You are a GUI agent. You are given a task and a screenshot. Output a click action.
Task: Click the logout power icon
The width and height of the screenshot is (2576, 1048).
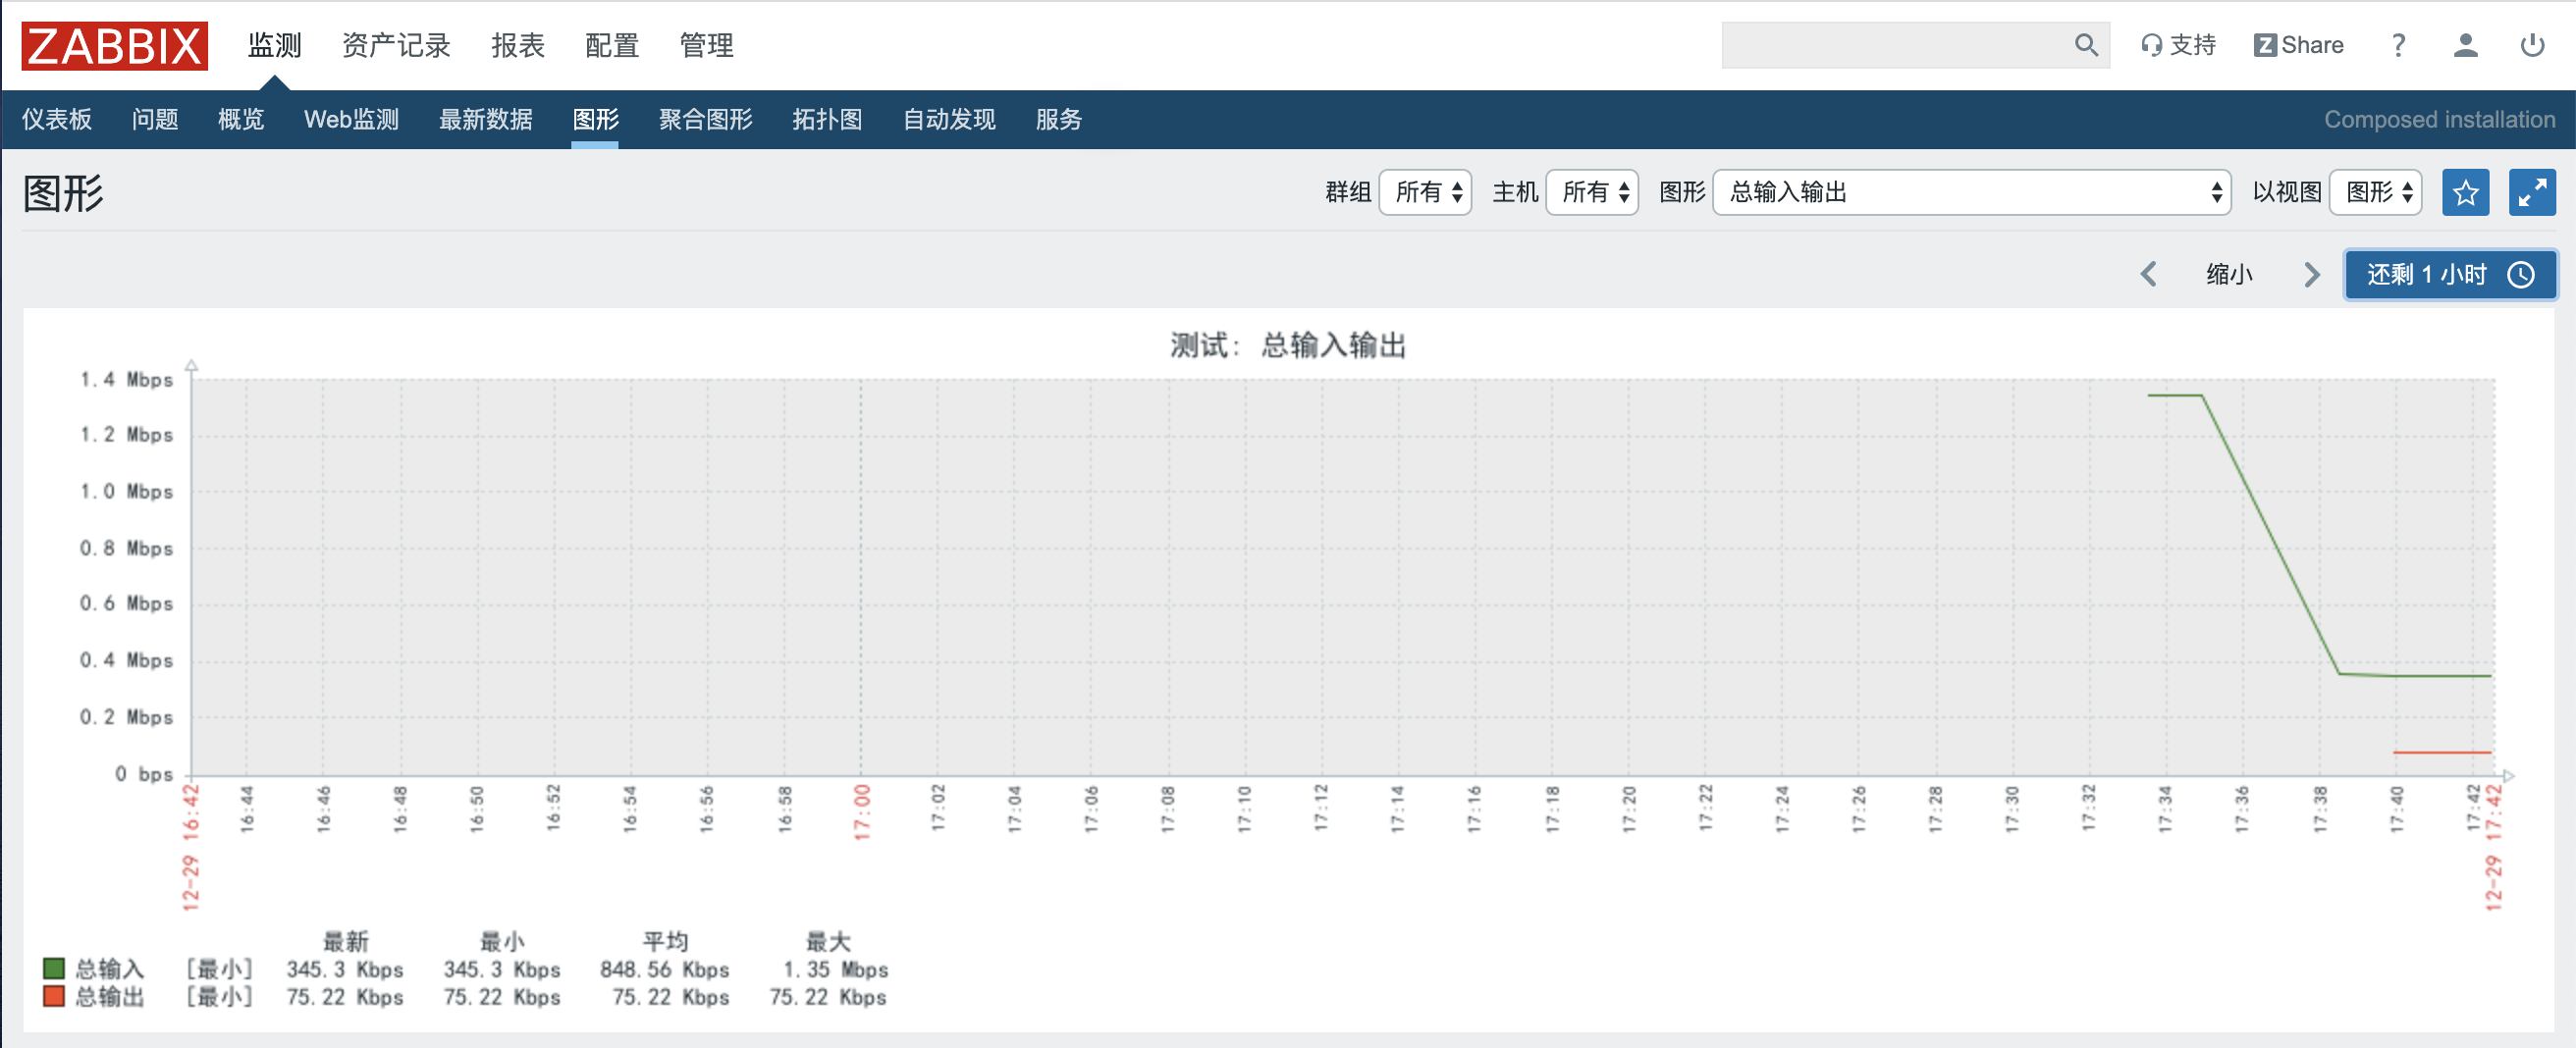click(x=2532, y=45)
